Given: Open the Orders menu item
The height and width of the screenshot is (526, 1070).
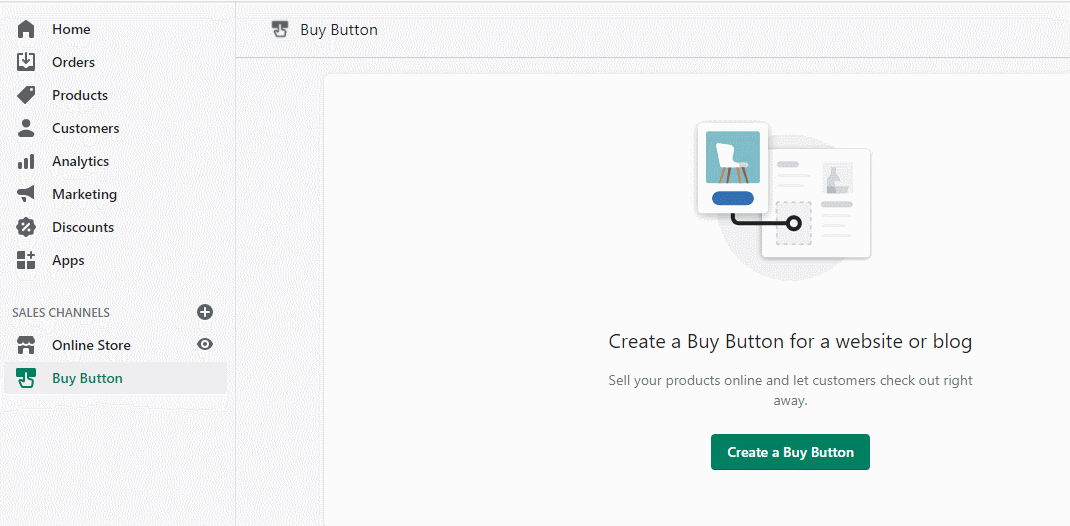Looking at the screenshot, I should [73, 62].
